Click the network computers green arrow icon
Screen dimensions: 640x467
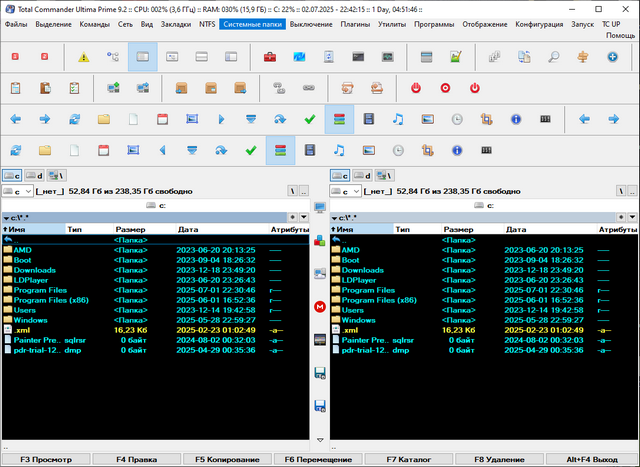113,88
